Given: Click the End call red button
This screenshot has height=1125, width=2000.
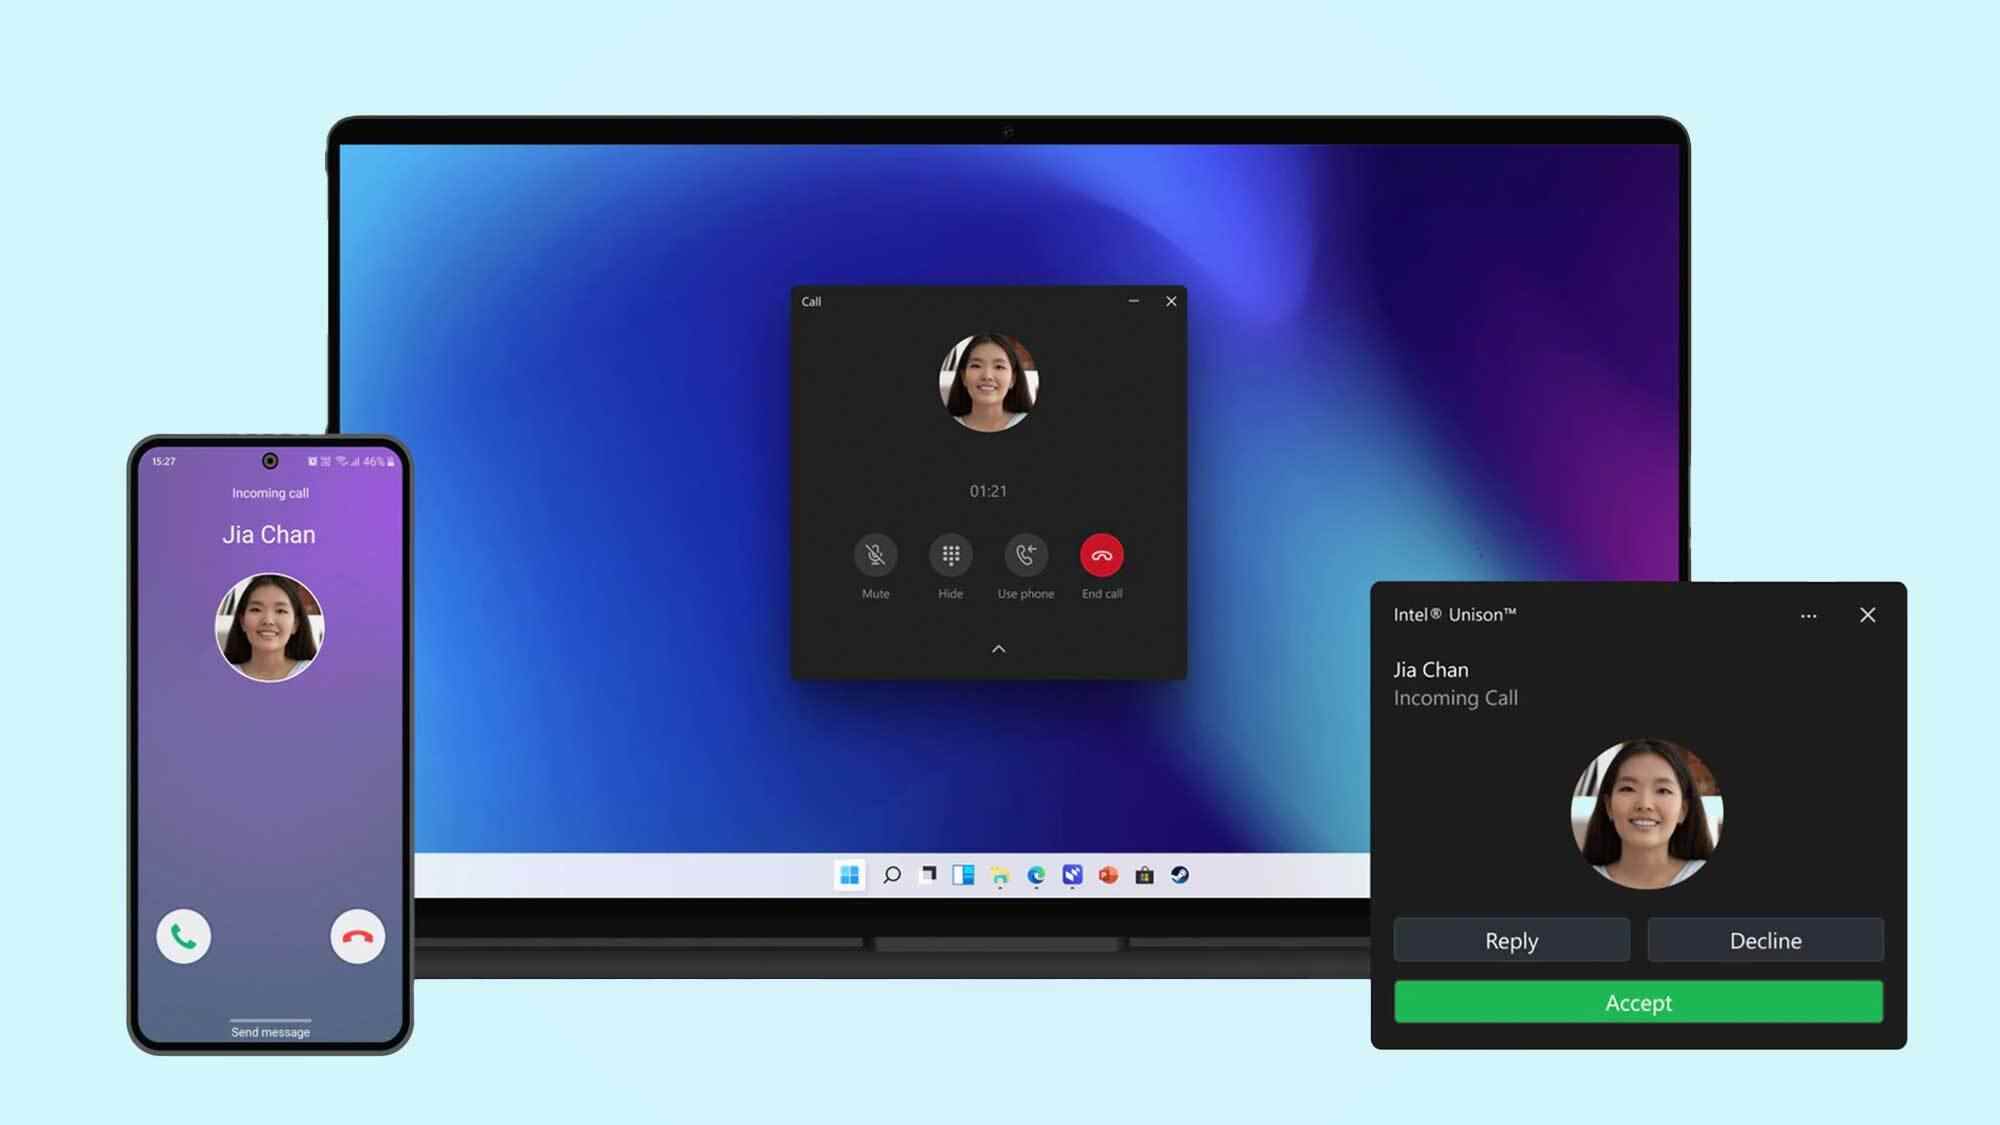Looking at the screenshot, I should 1100,555.
